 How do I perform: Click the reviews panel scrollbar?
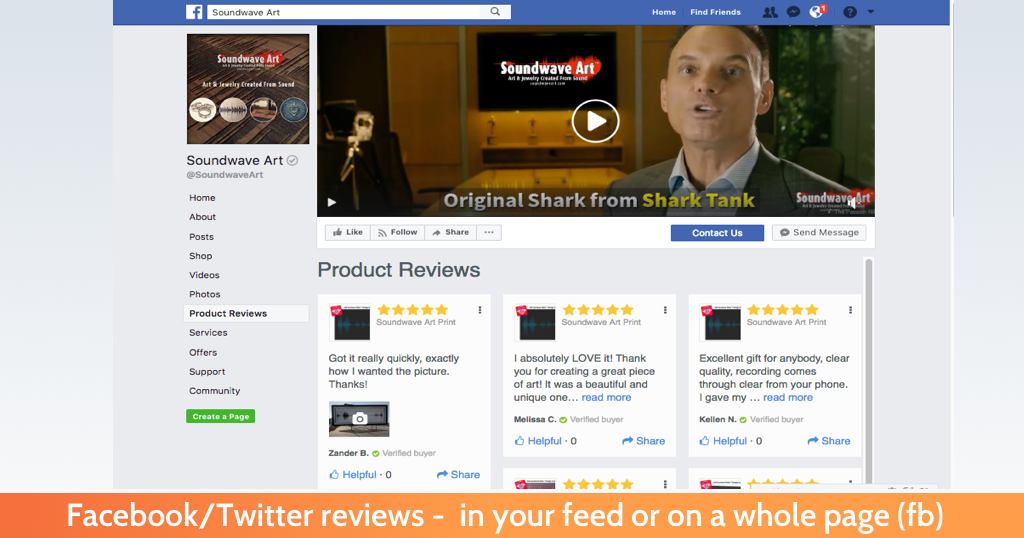[x=869, y=372]
